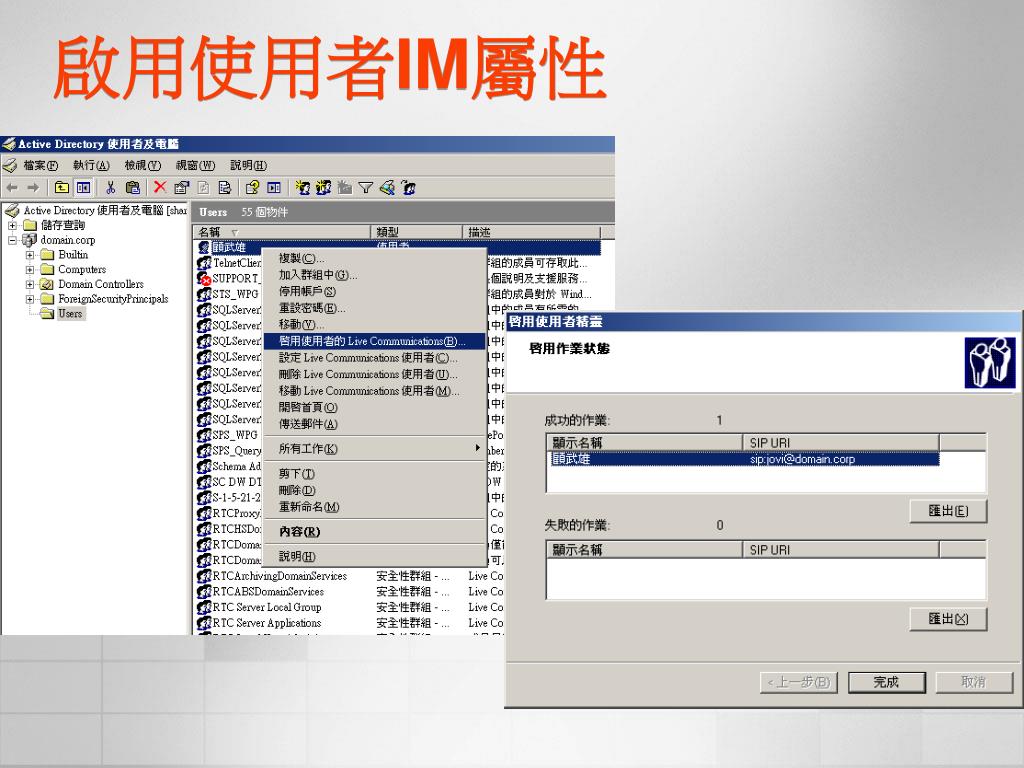
Task: Click the domain.corp server icon
Action: [30, 240]
